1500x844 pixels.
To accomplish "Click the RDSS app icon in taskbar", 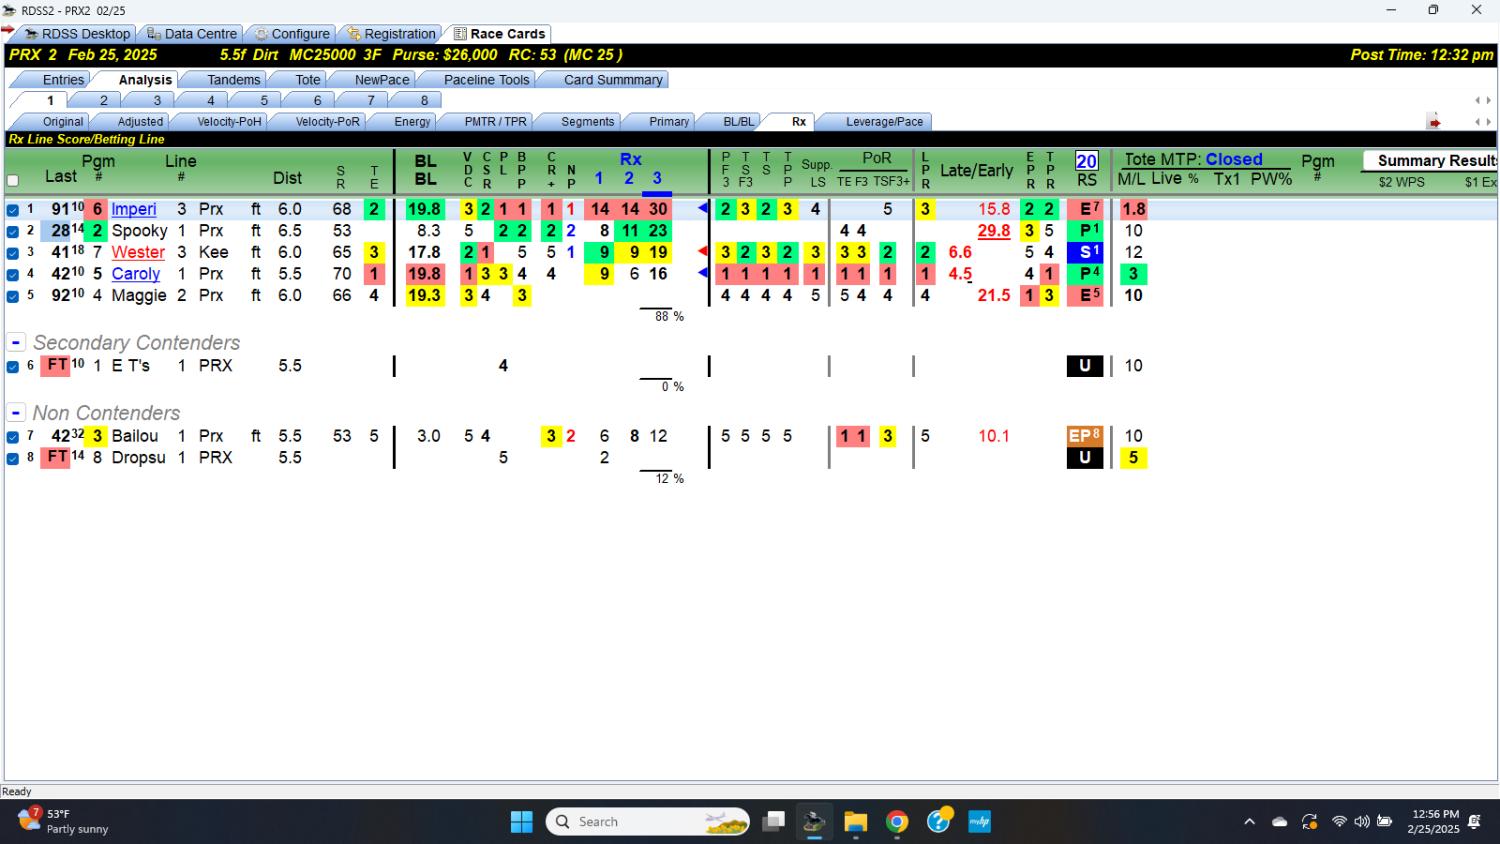I will (x=814, y=822).
